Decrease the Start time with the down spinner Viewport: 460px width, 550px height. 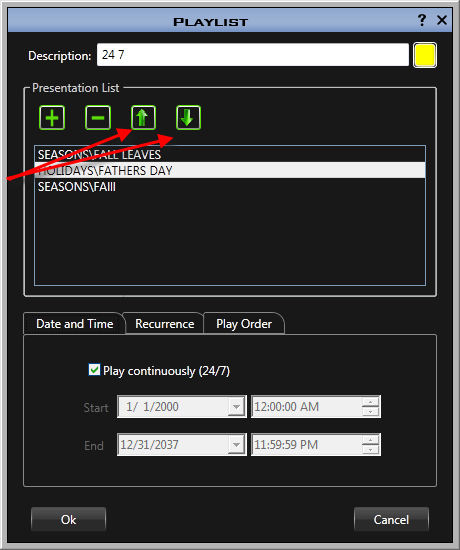click(x=371, y=412)
